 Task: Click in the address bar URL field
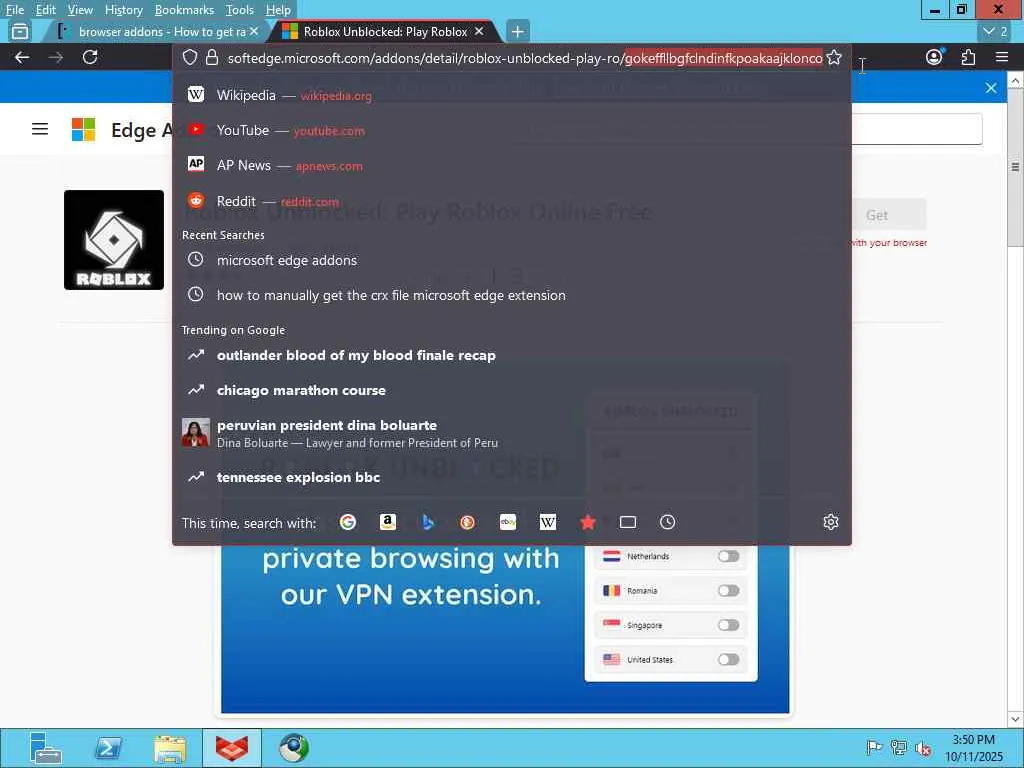[x=524, y=58]
